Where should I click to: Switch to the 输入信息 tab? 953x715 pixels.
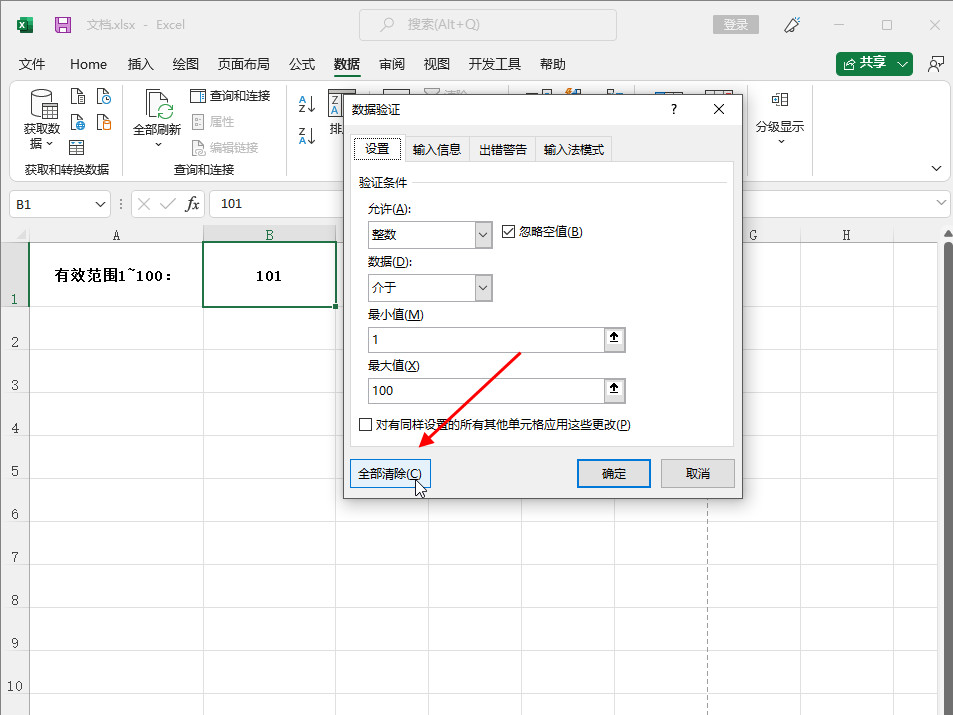coord(436,150)
